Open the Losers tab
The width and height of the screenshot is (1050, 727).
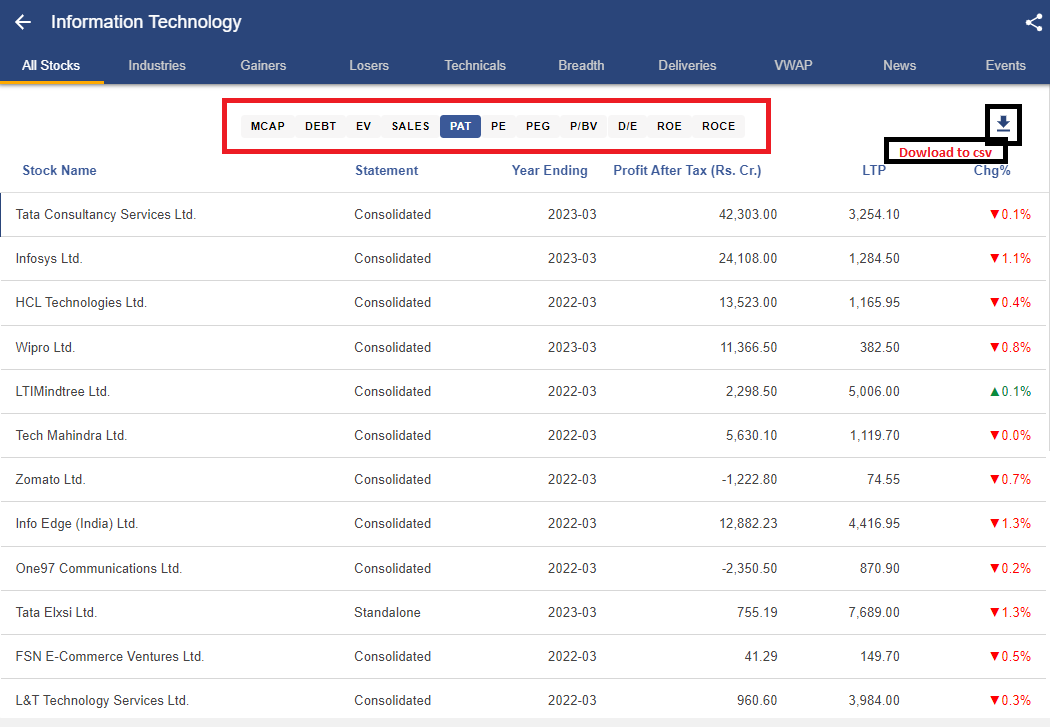click(x=369, y=66)
